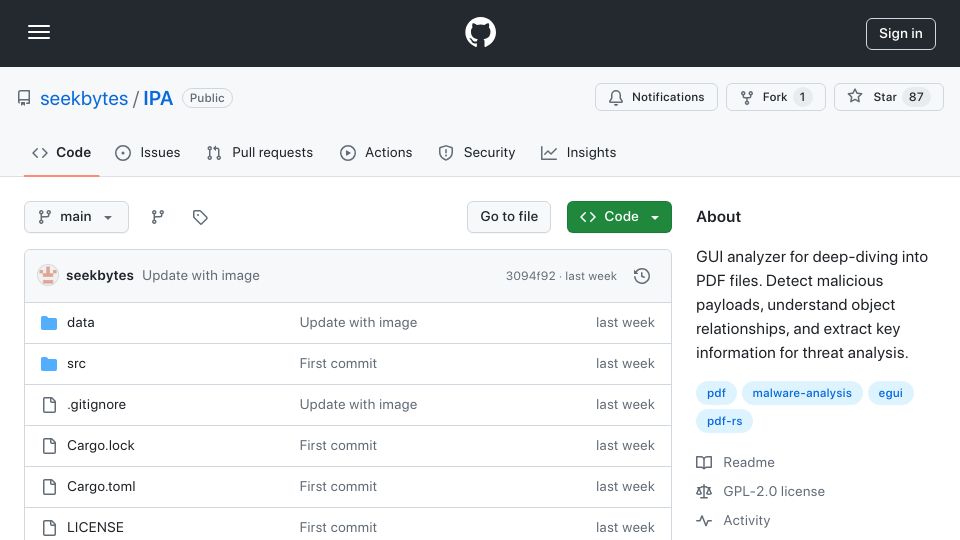The image size is (960, 540).
Task: Open 'First commit' message on Cargo.toml row
Action: click(338, 487)
